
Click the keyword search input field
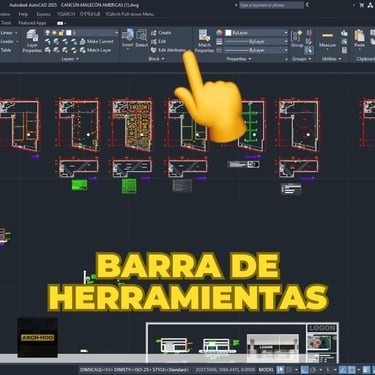click(271, 5)
